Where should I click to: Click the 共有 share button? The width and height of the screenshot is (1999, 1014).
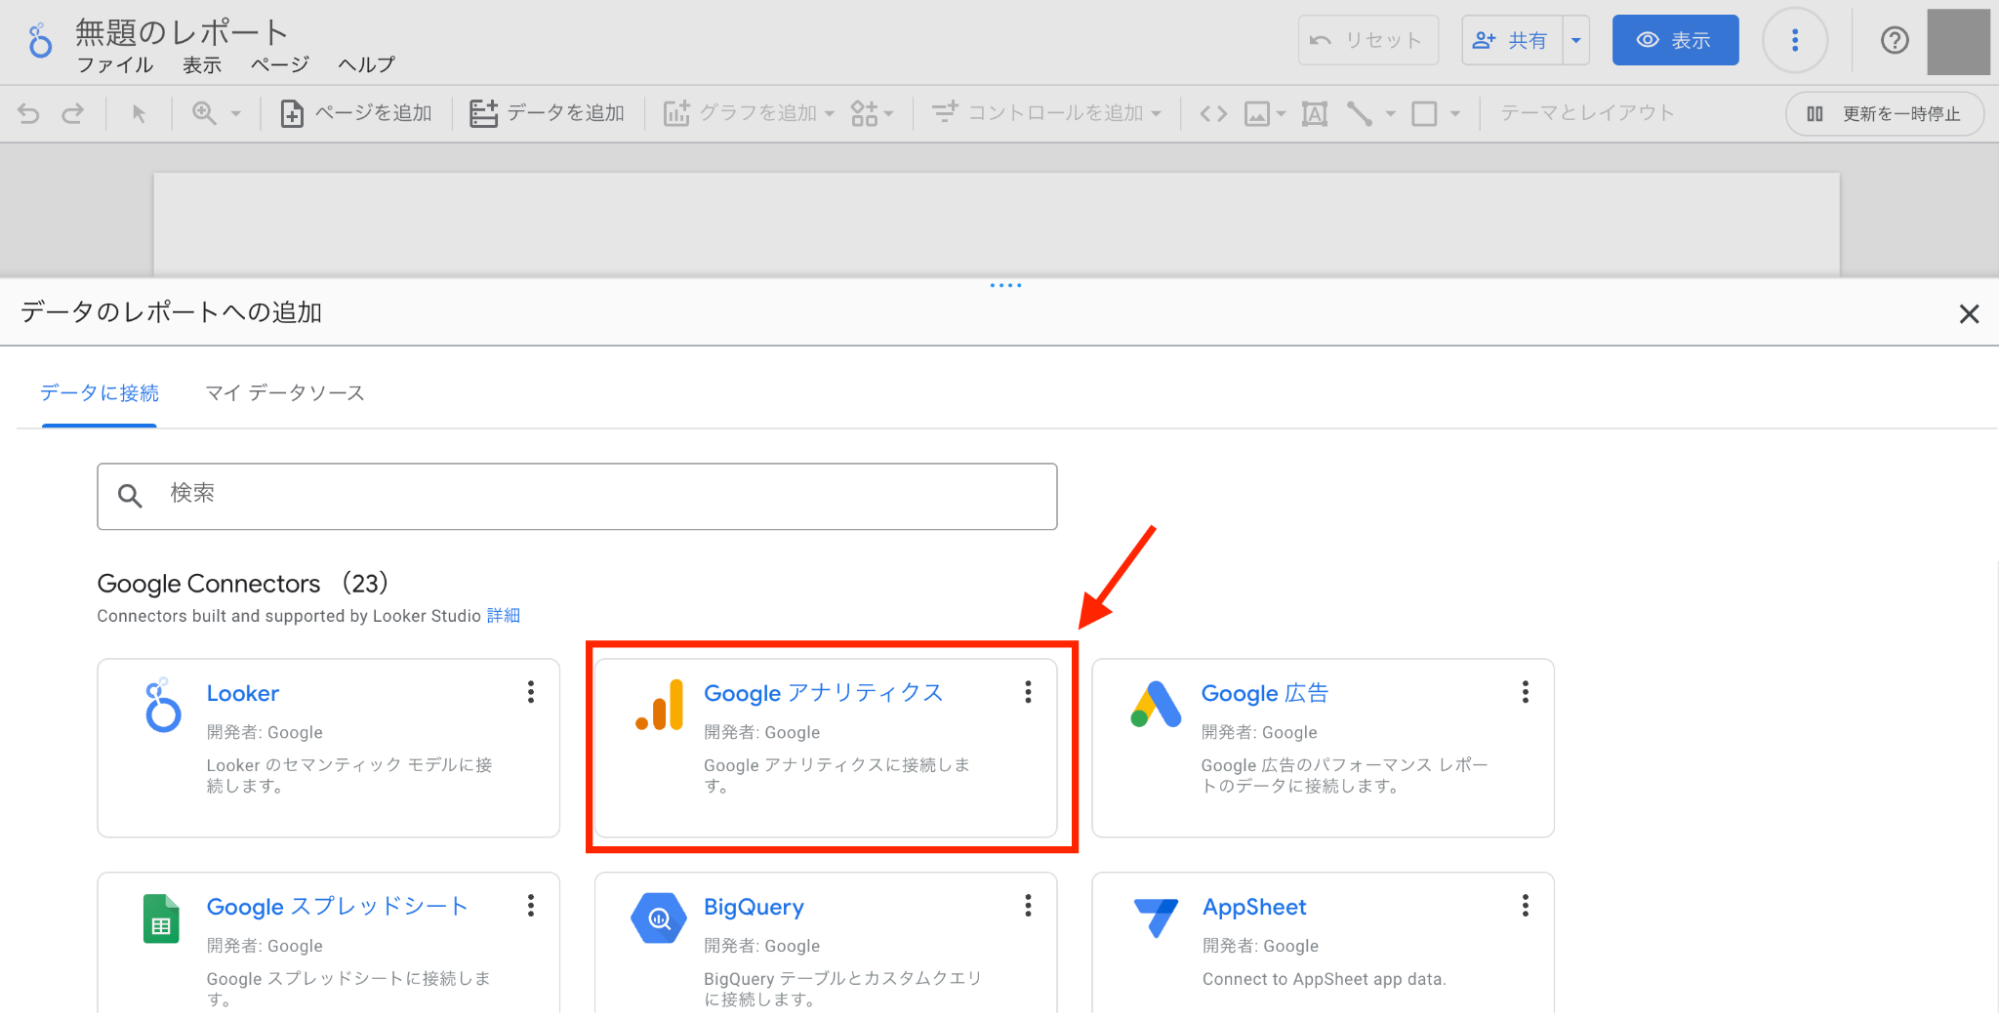1512,40
